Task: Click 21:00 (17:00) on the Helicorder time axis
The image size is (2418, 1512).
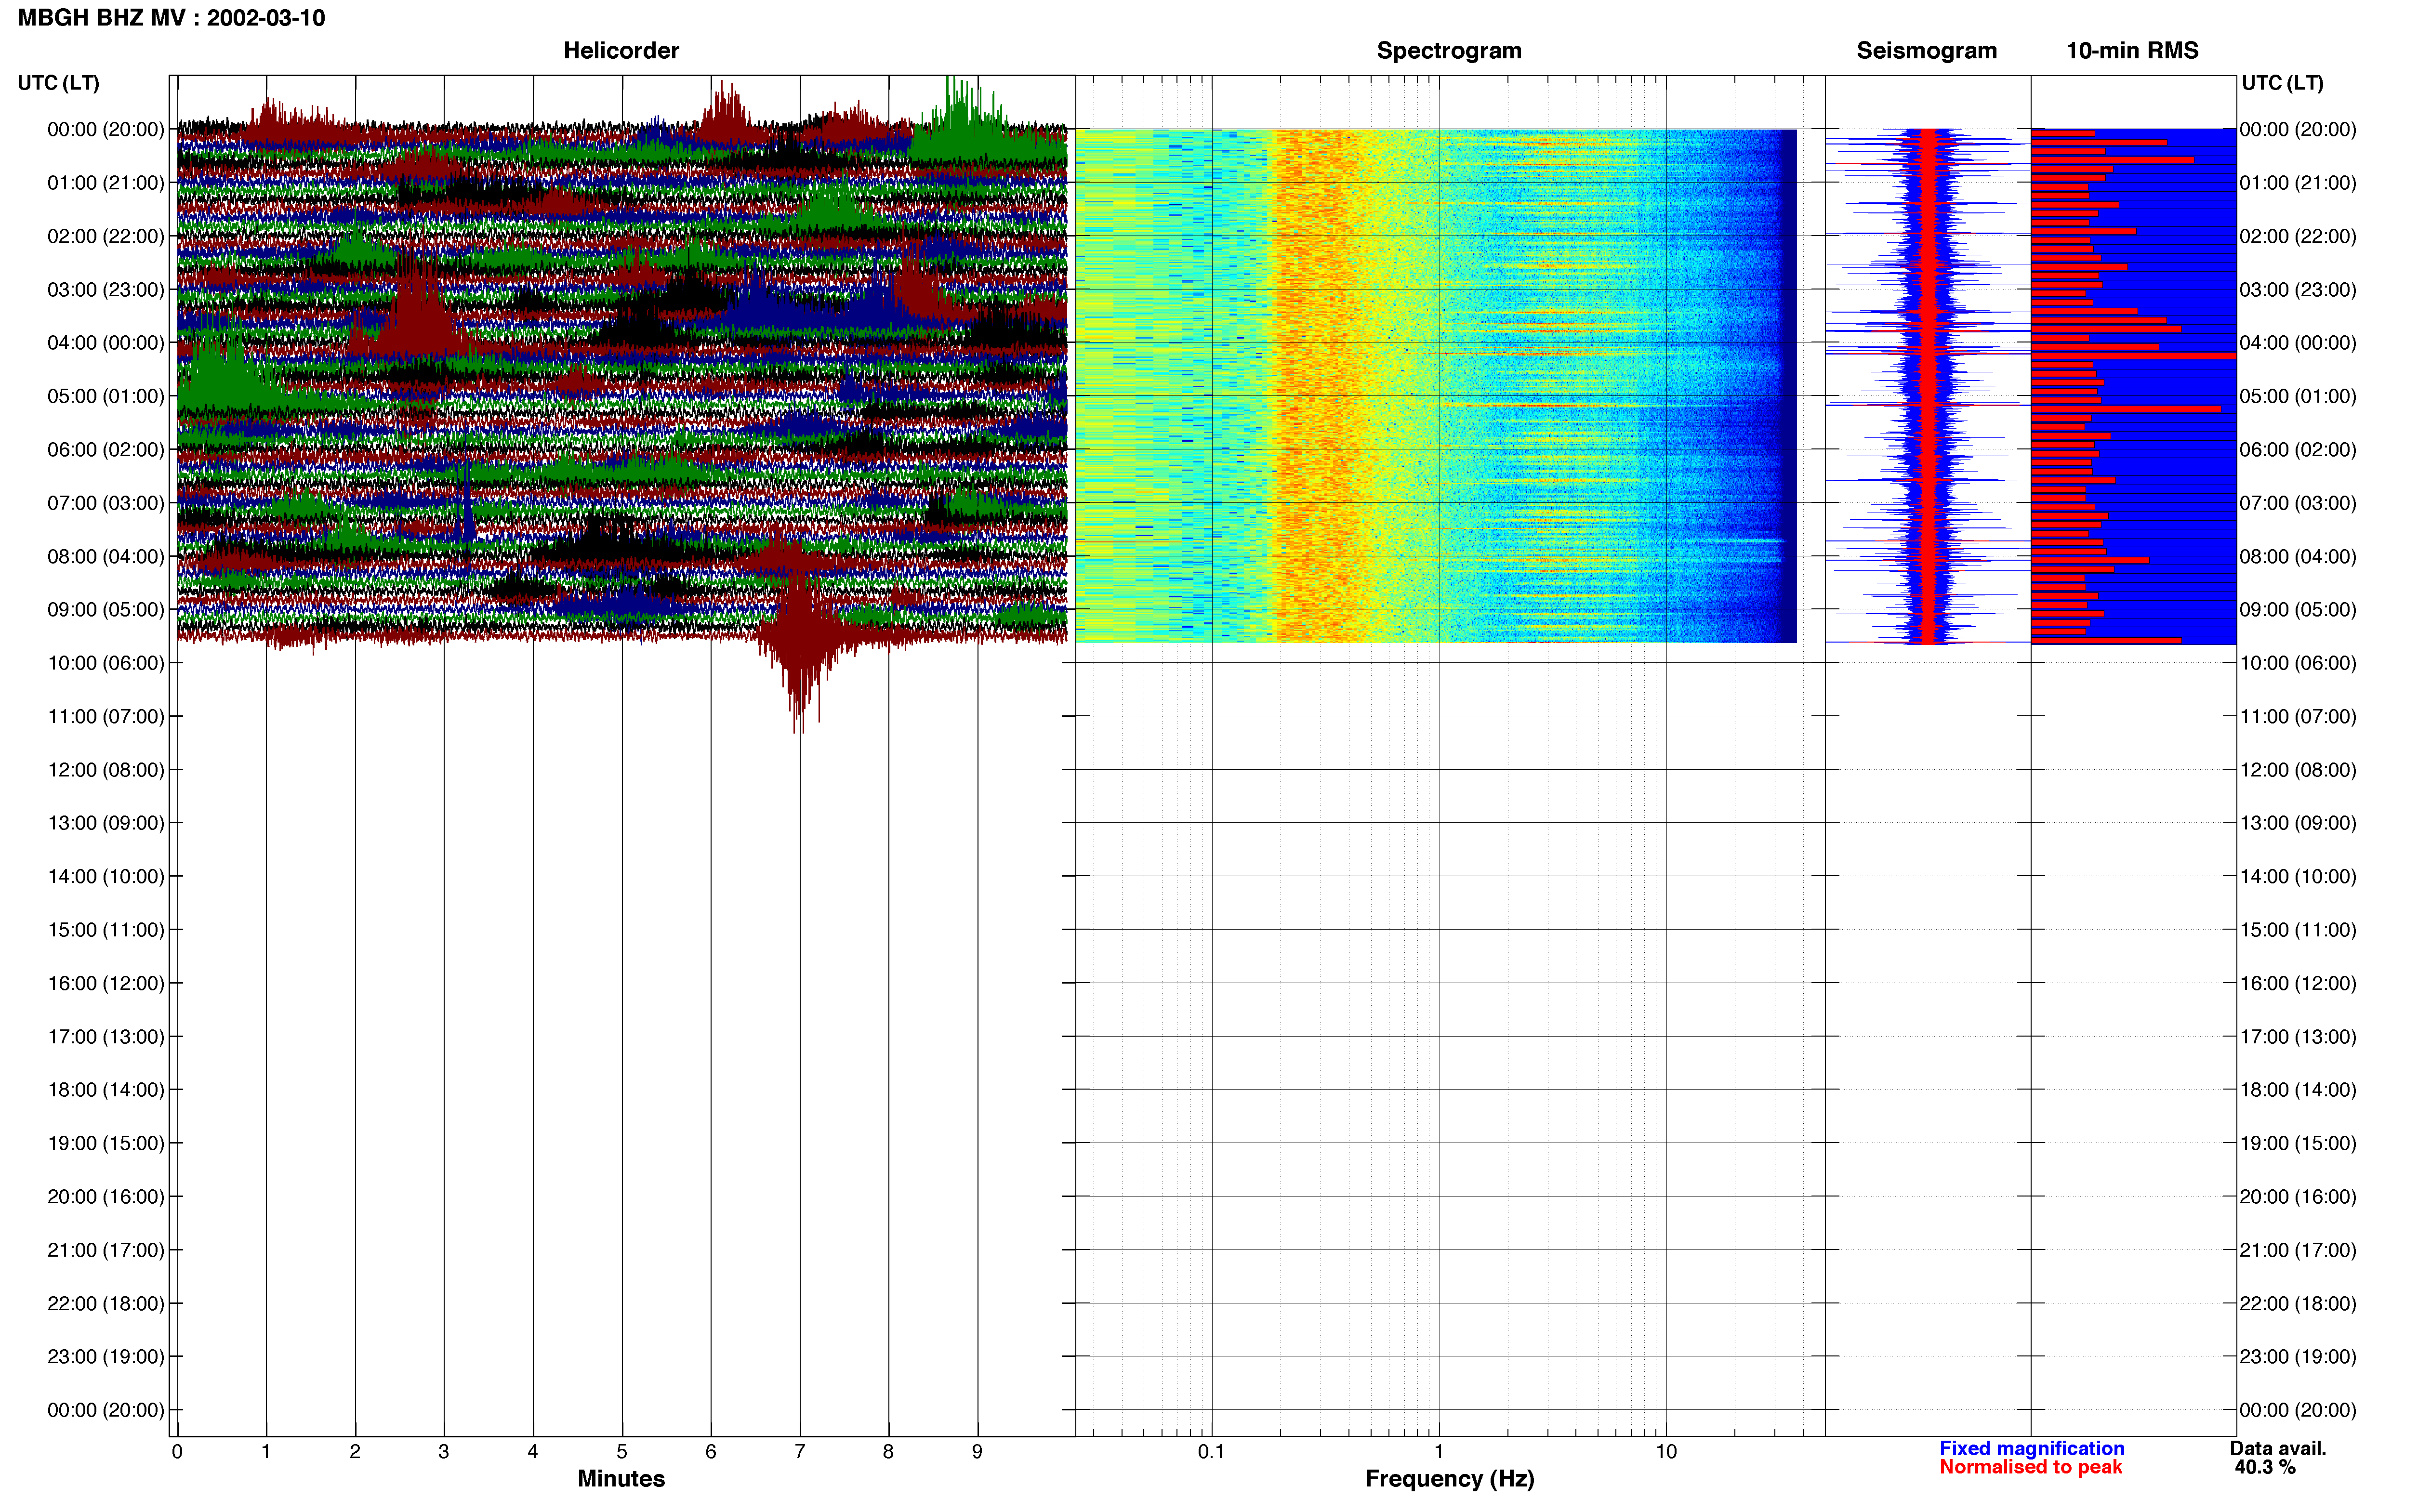Action: coord(106,1250)
